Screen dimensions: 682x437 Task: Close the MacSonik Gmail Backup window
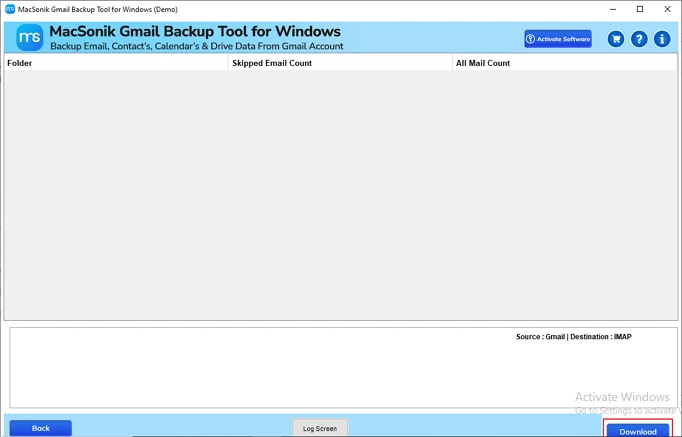point(668,9)
